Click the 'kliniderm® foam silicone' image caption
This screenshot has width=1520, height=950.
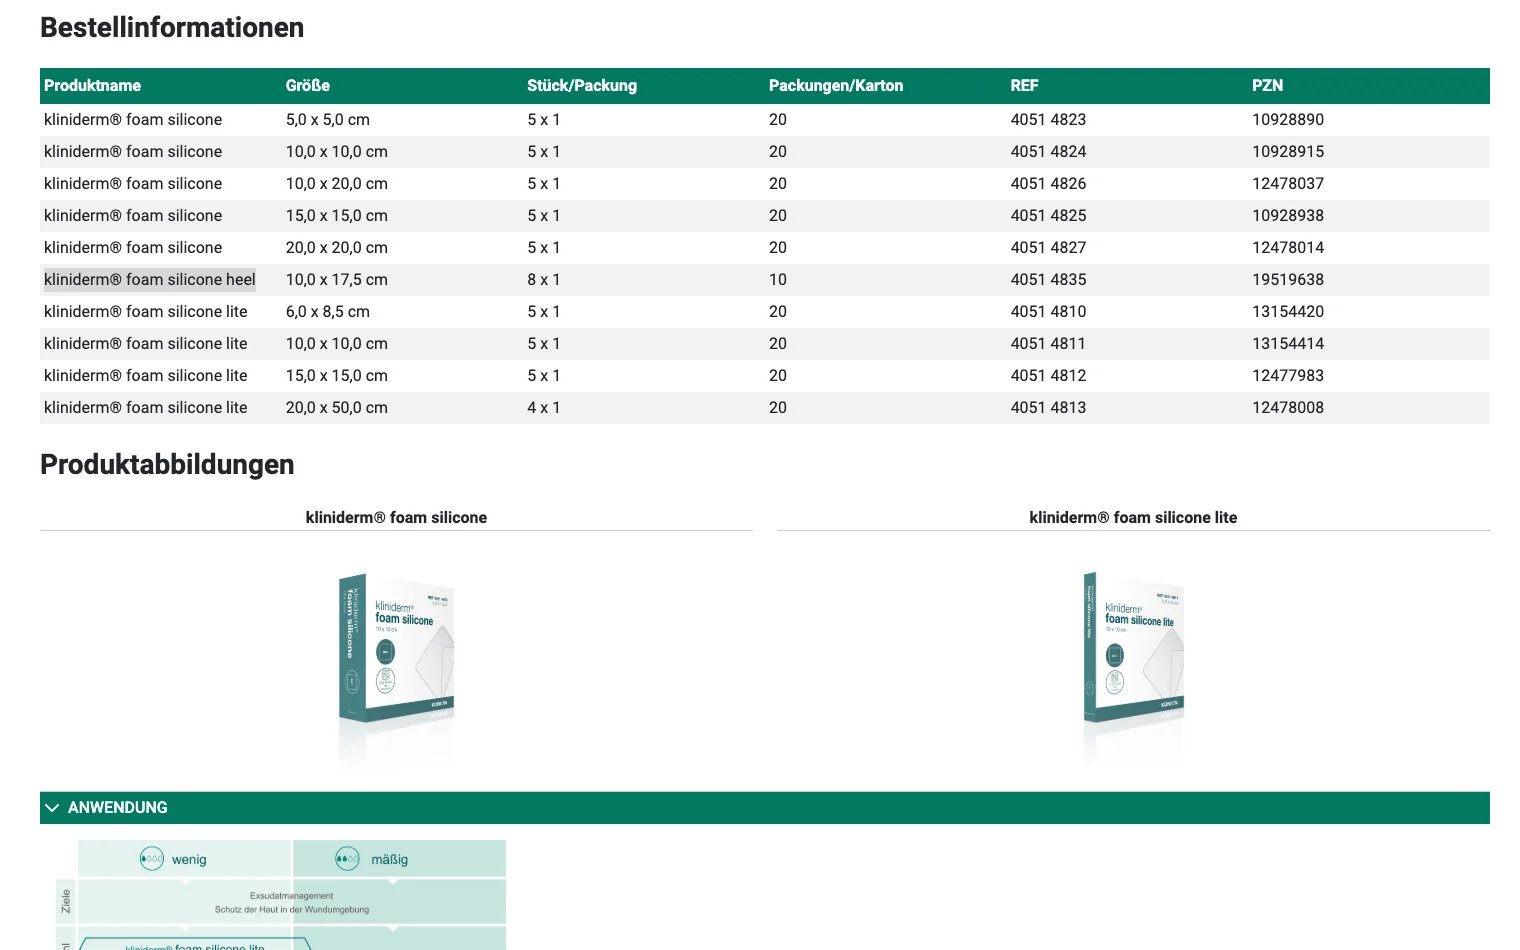[x=396, y=518]
